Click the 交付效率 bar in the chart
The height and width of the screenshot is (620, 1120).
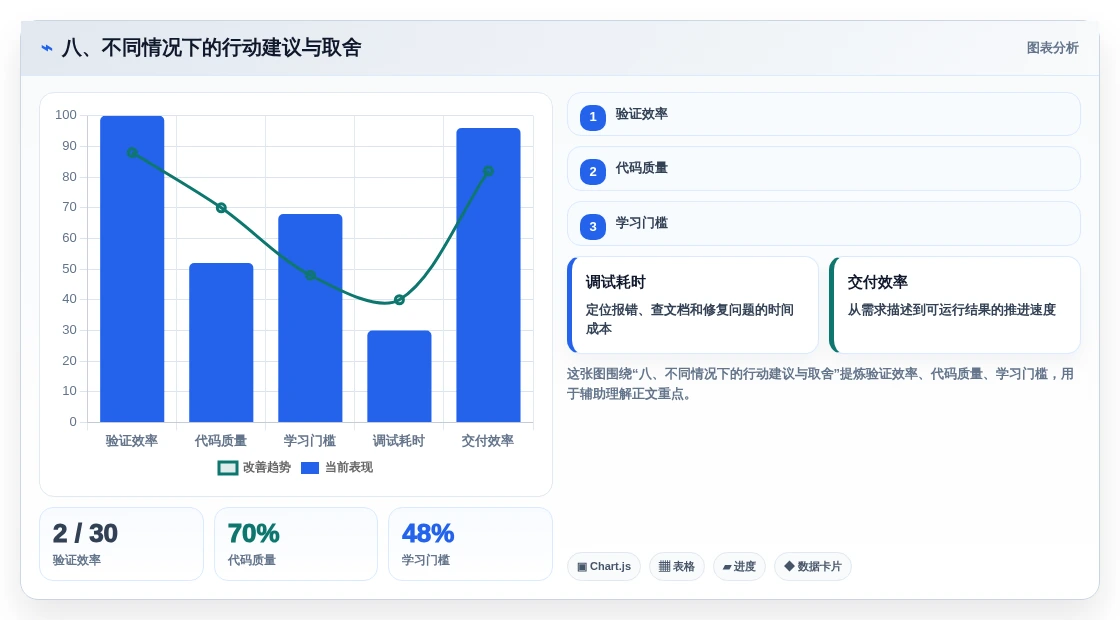(489, 275)
